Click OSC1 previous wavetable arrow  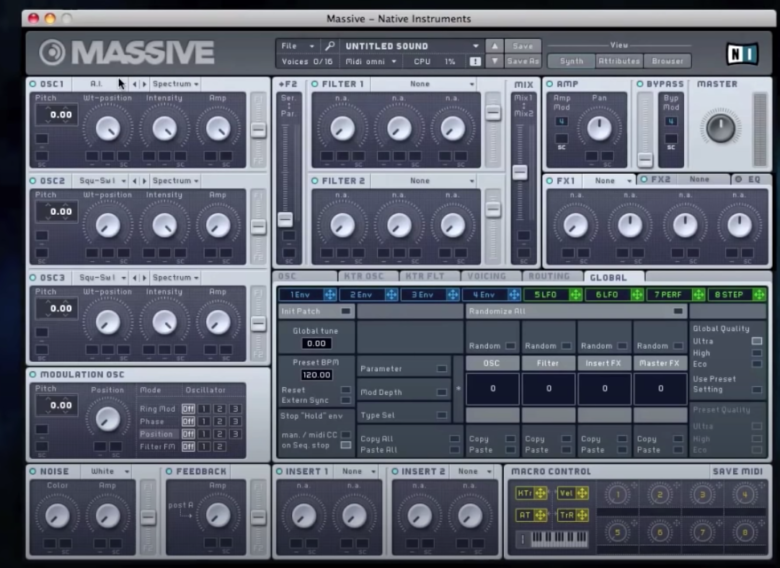click(x=135, y=84)
